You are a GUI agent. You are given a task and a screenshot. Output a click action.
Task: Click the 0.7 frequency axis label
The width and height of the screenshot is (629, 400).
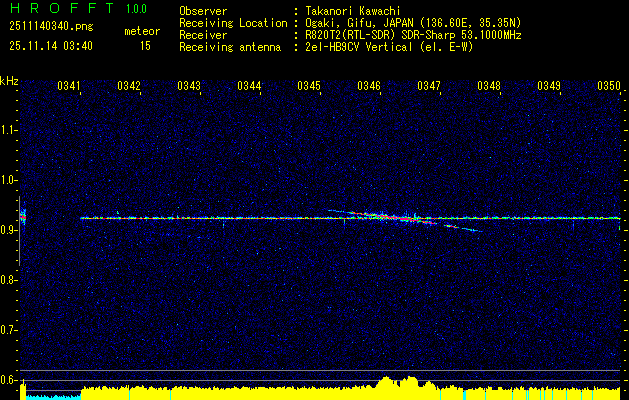click(x=8, y=330)
